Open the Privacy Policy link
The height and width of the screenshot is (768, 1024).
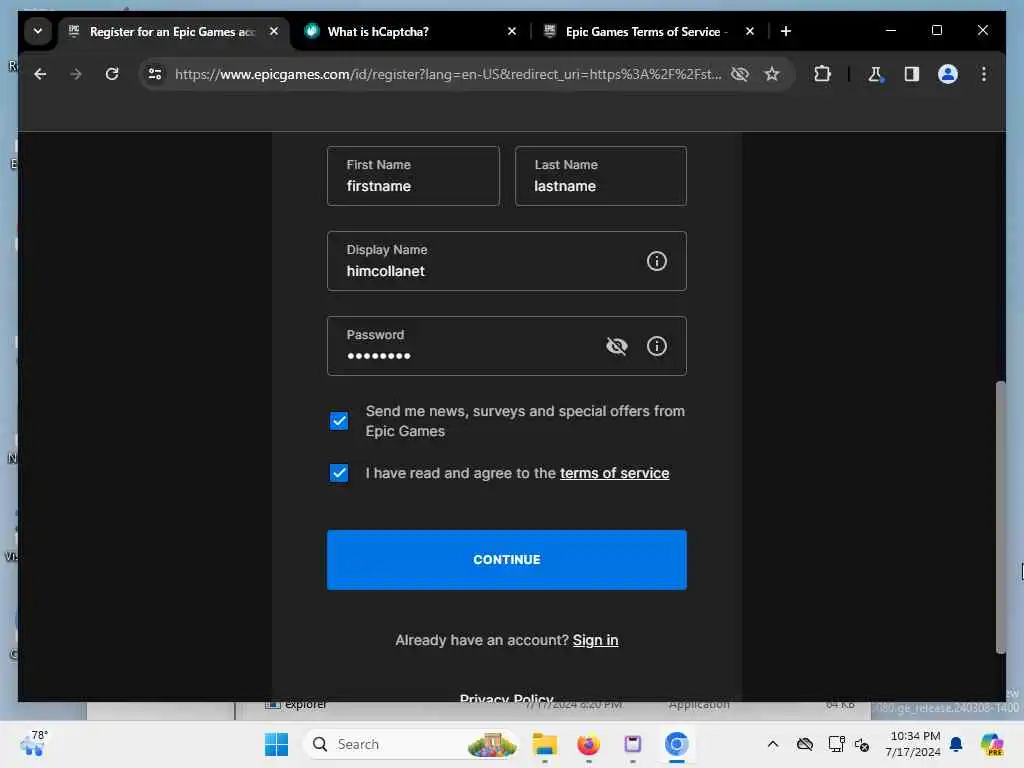point(507,697)
